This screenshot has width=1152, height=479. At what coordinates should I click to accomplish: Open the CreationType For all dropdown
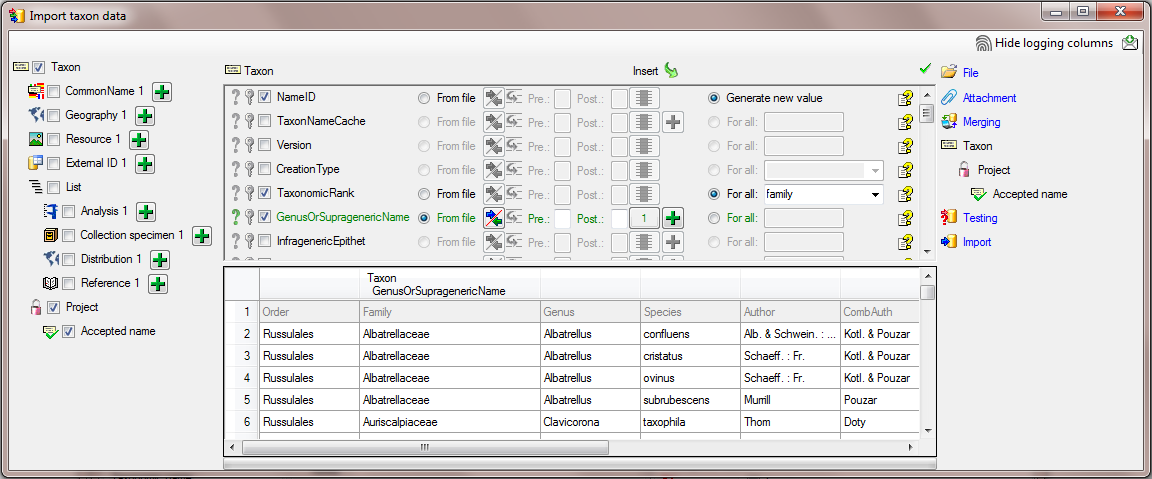(876, 170)
